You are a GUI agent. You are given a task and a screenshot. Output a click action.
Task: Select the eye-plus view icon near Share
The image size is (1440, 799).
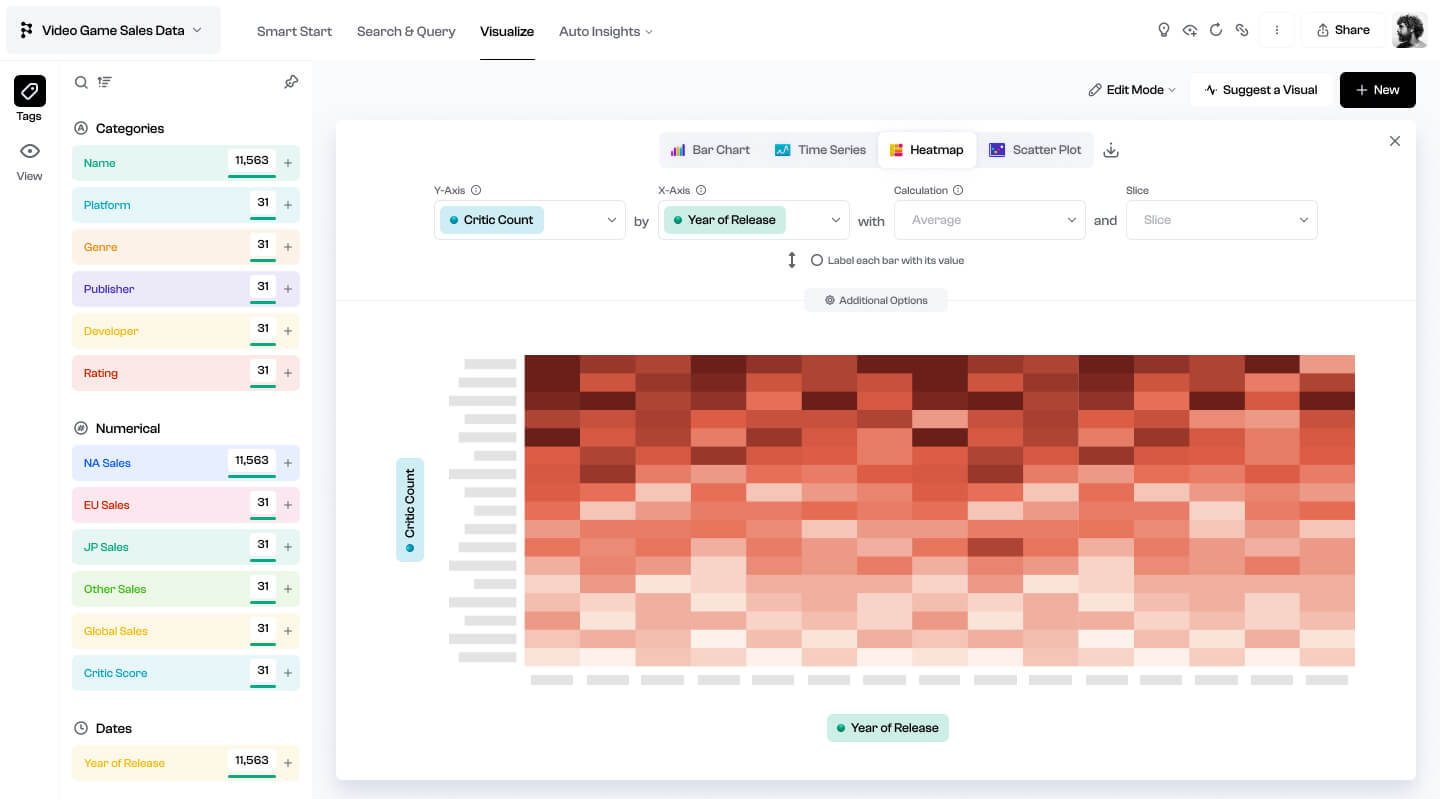tap(1190, 30)
